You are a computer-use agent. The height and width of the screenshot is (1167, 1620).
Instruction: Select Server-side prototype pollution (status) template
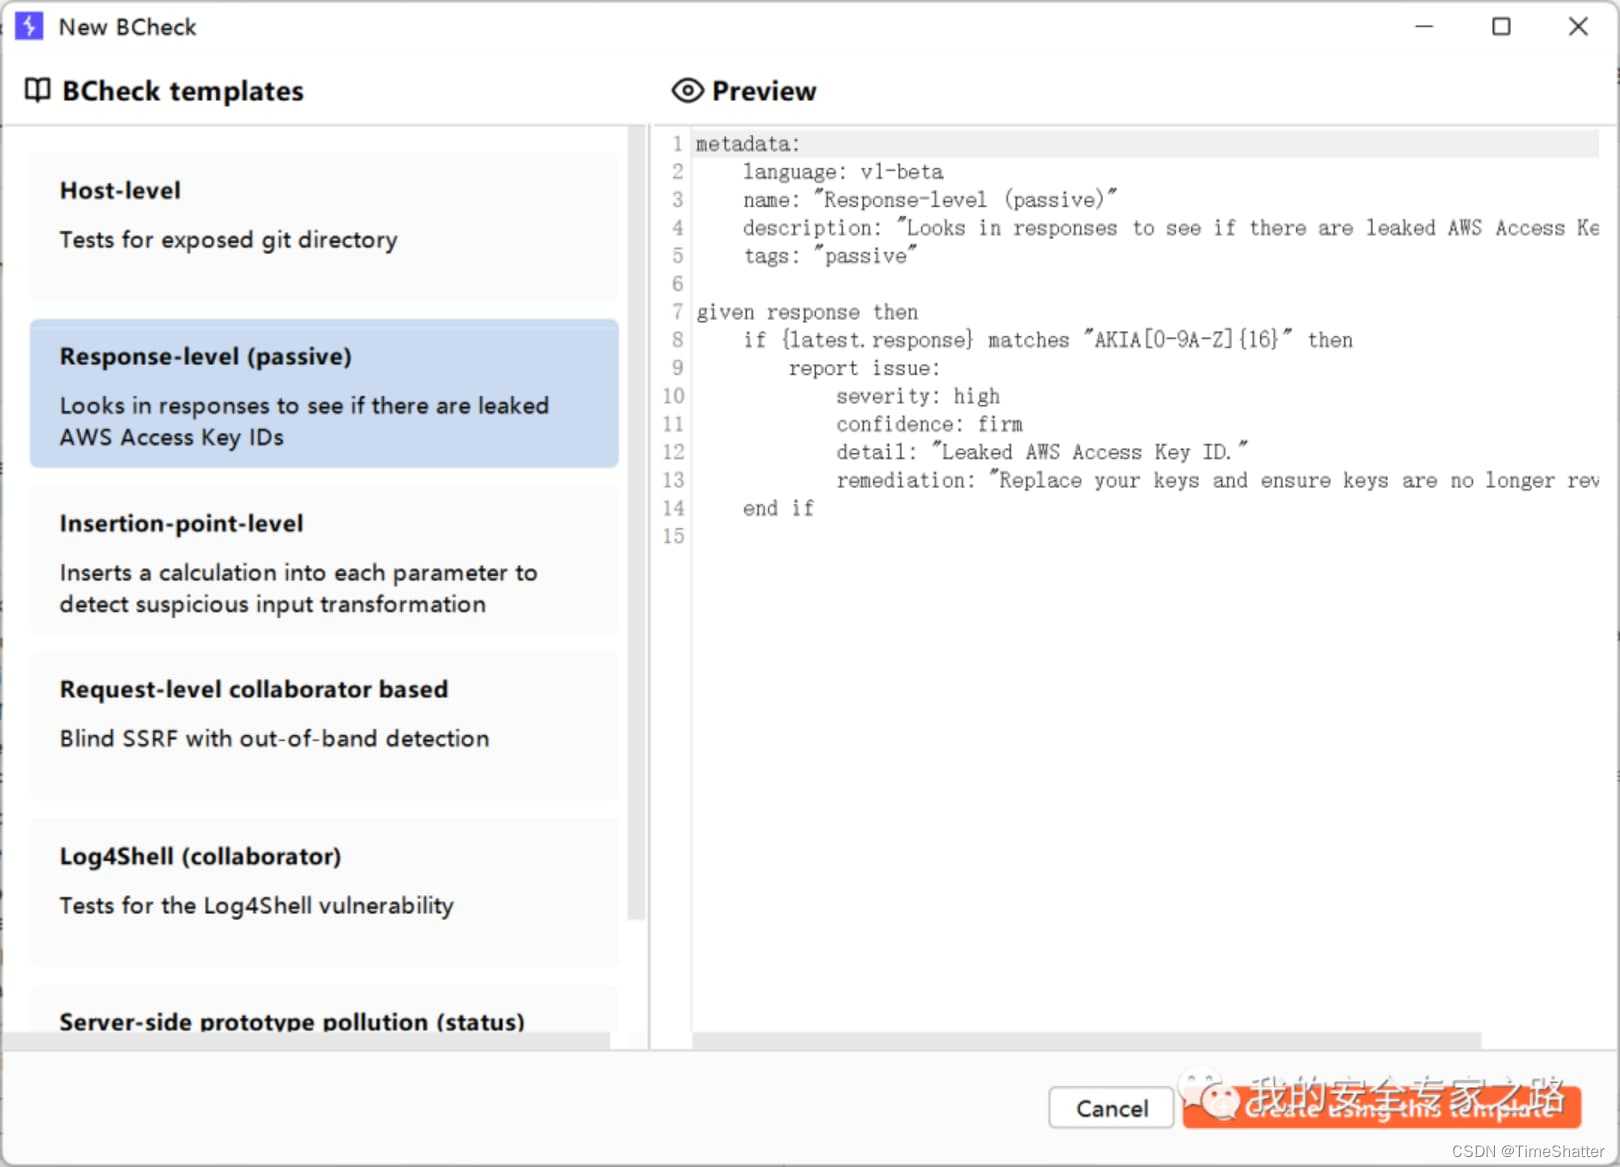(x=324, y=1010)
